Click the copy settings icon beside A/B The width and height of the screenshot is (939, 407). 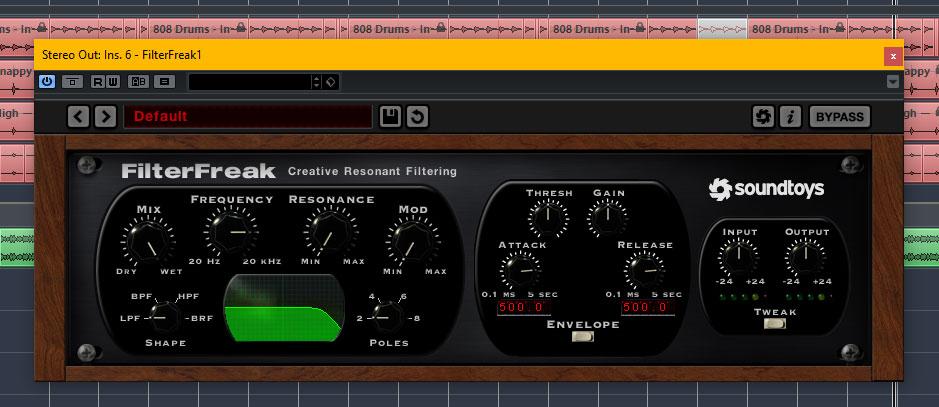click(x=164, y=81)
